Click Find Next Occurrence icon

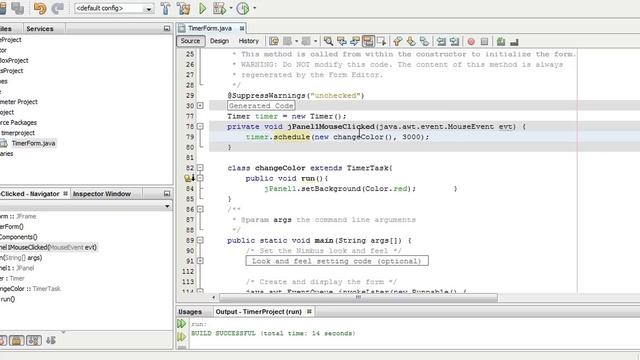pyautogui.click(x=355, y=41)
